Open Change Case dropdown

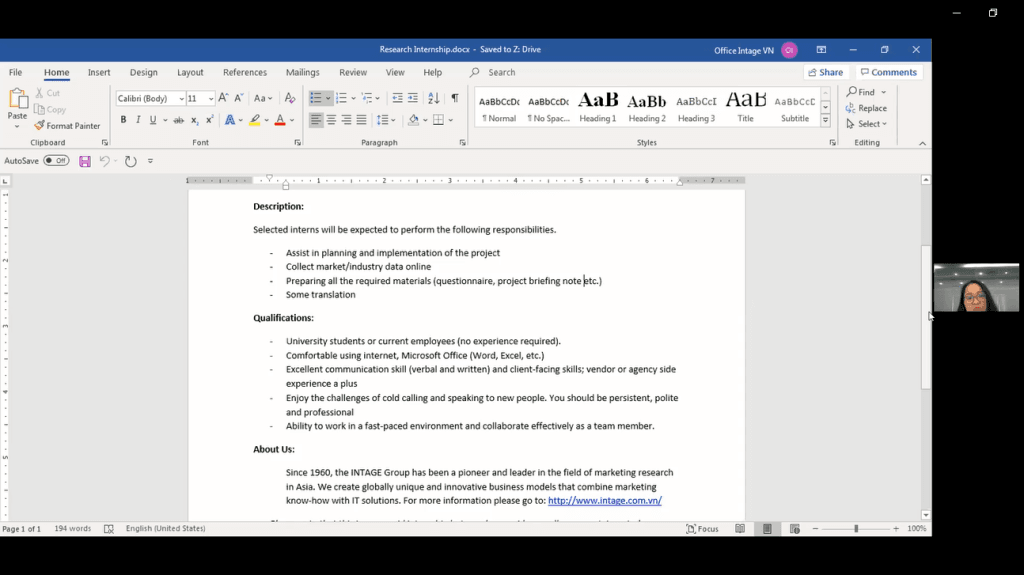coord(263,98)
